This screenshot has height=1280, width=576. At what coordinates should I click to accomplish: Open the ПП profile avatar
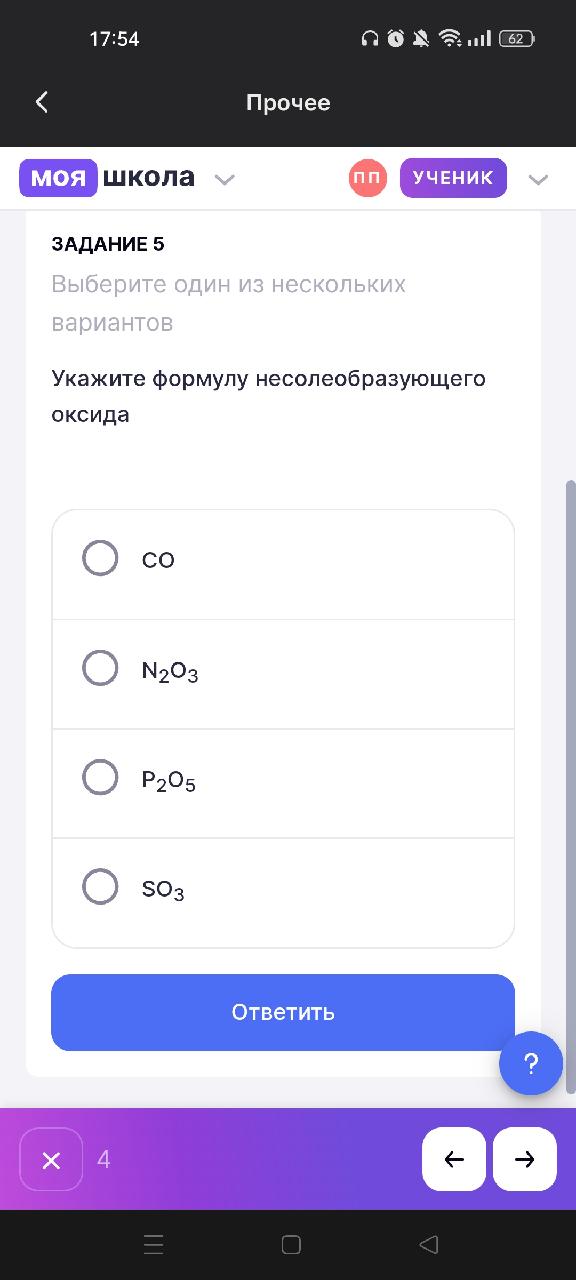click(368, 178)
